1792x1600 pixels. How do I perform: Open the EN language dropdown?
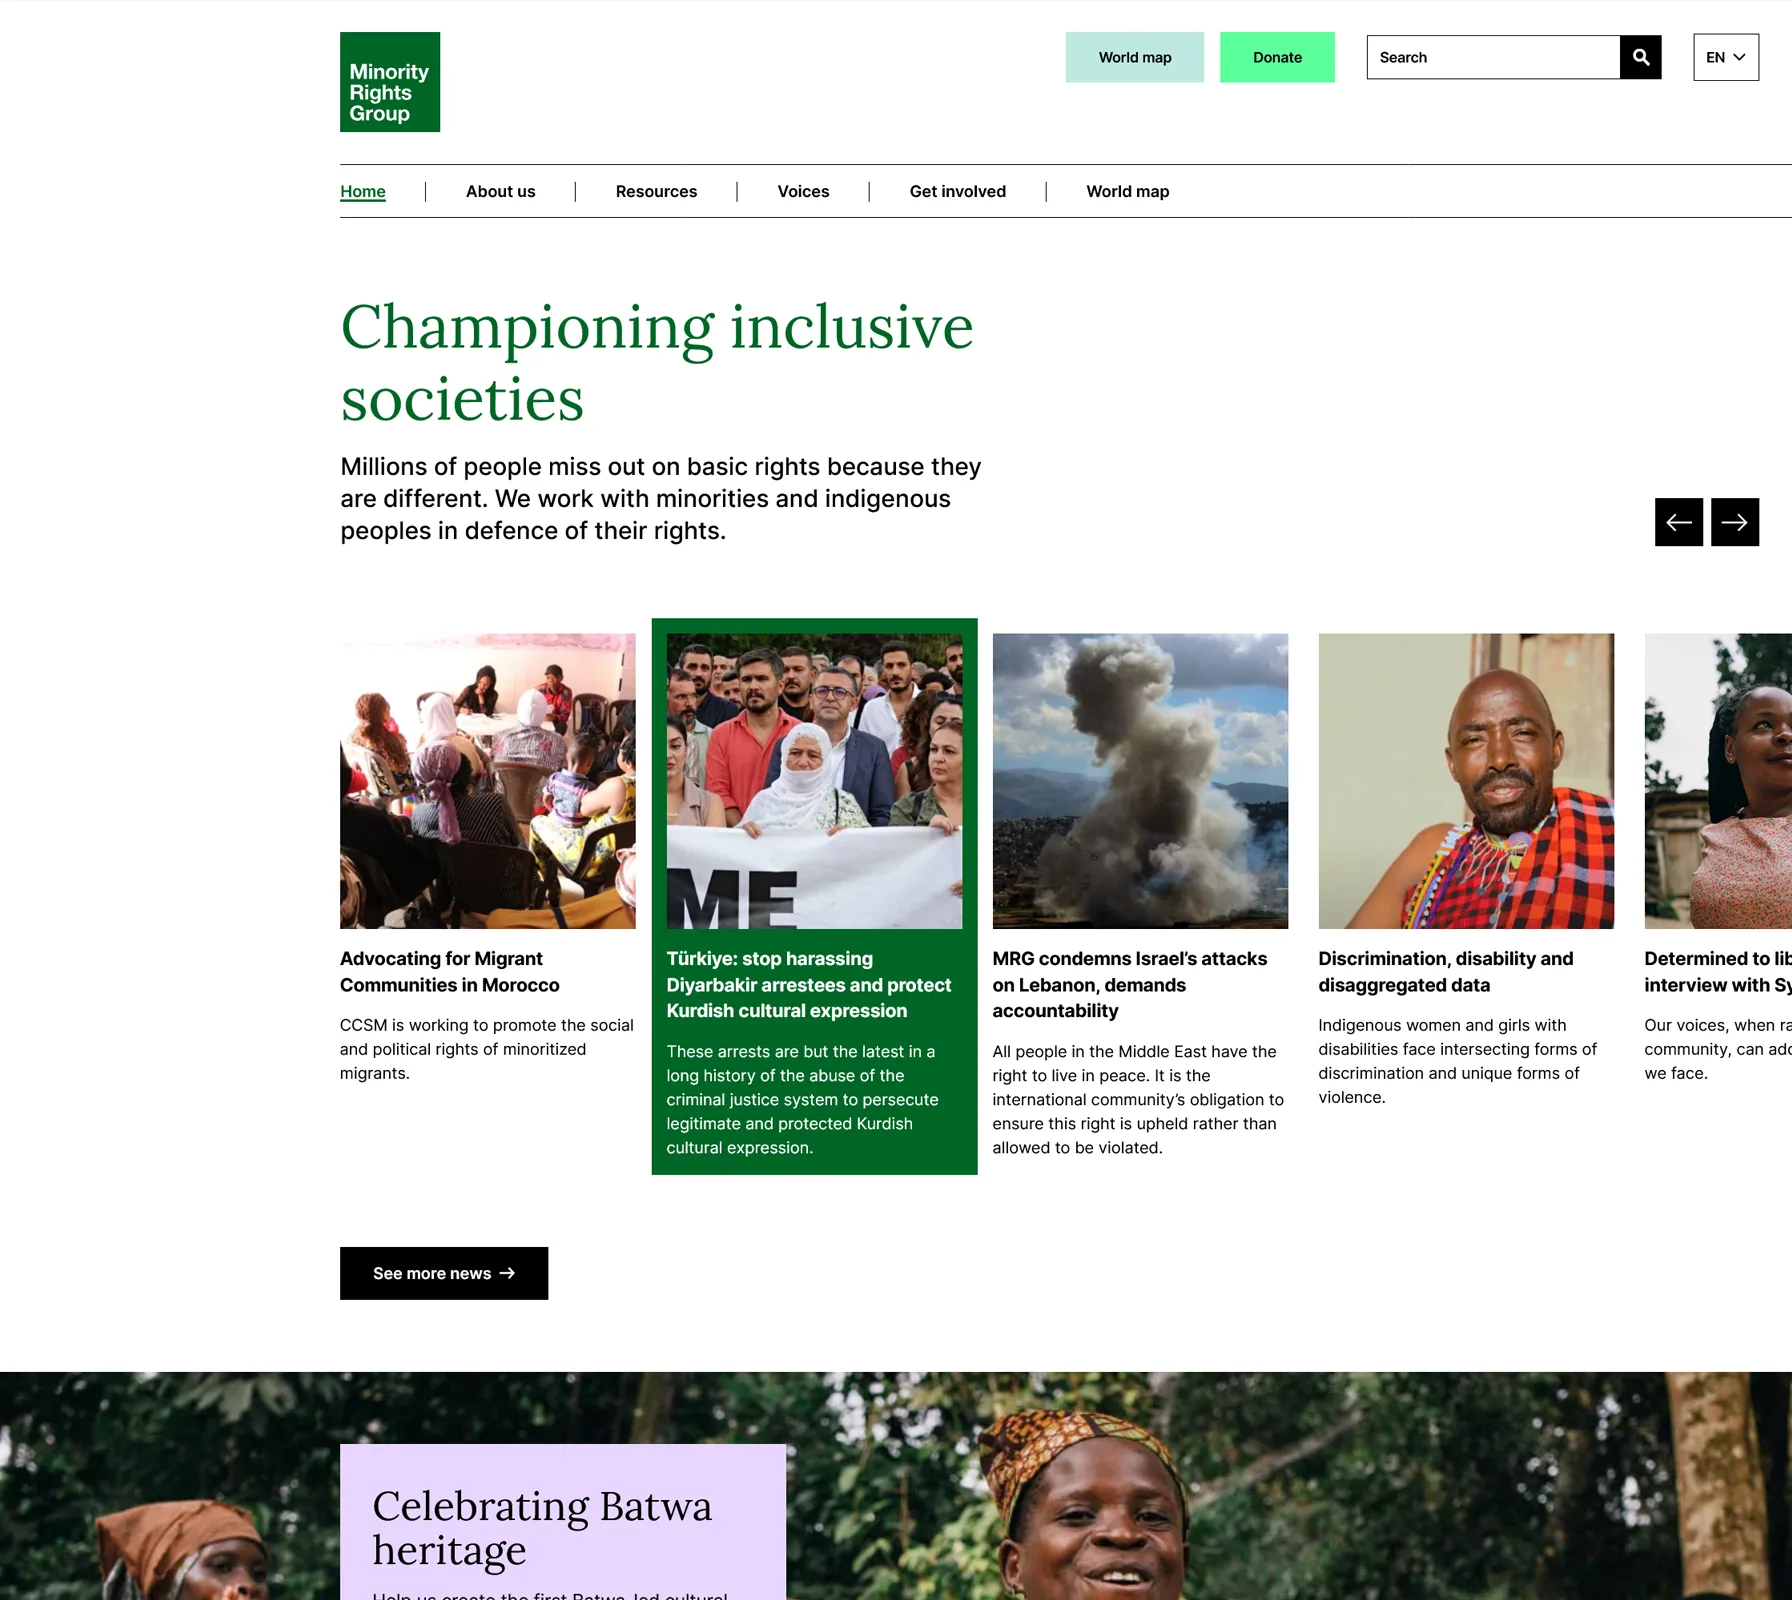1726,57
